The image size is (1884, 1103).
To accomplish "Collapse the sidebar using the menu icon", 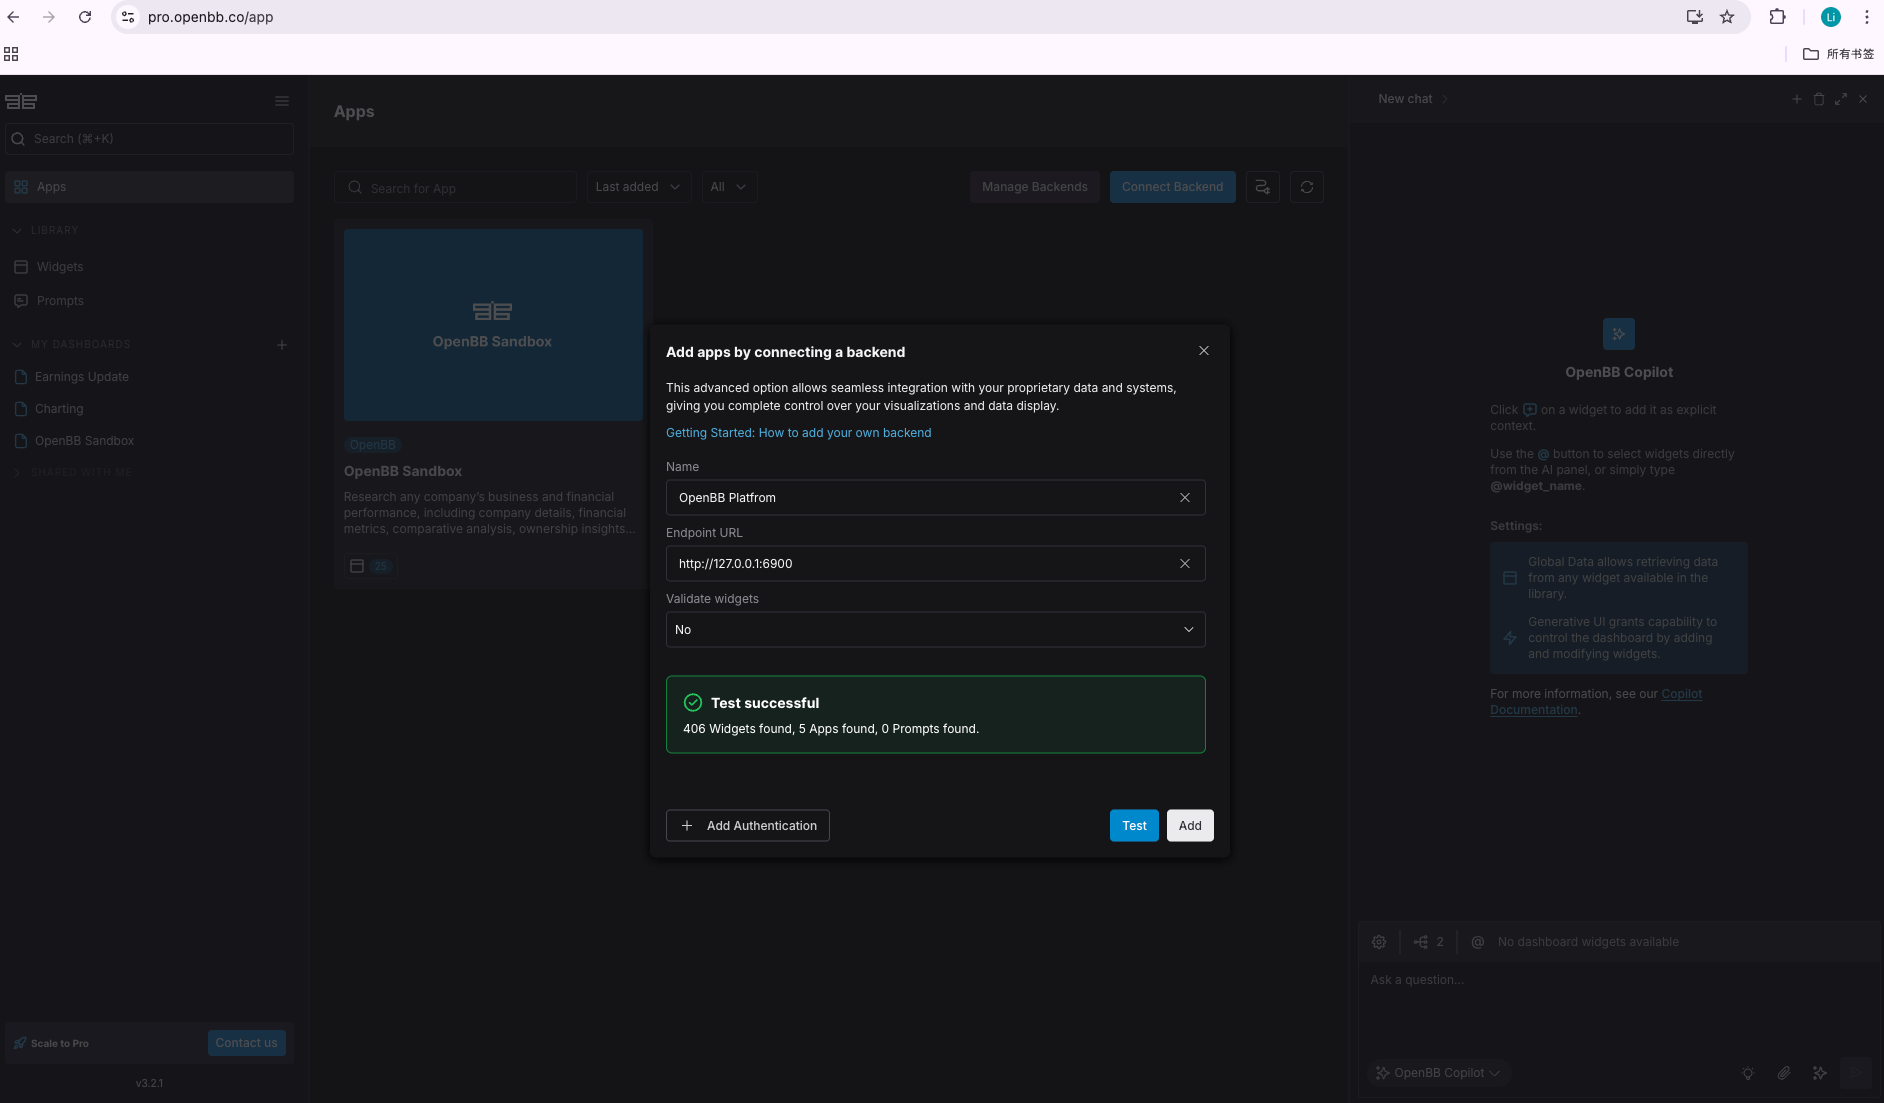I will coord(281,101).
